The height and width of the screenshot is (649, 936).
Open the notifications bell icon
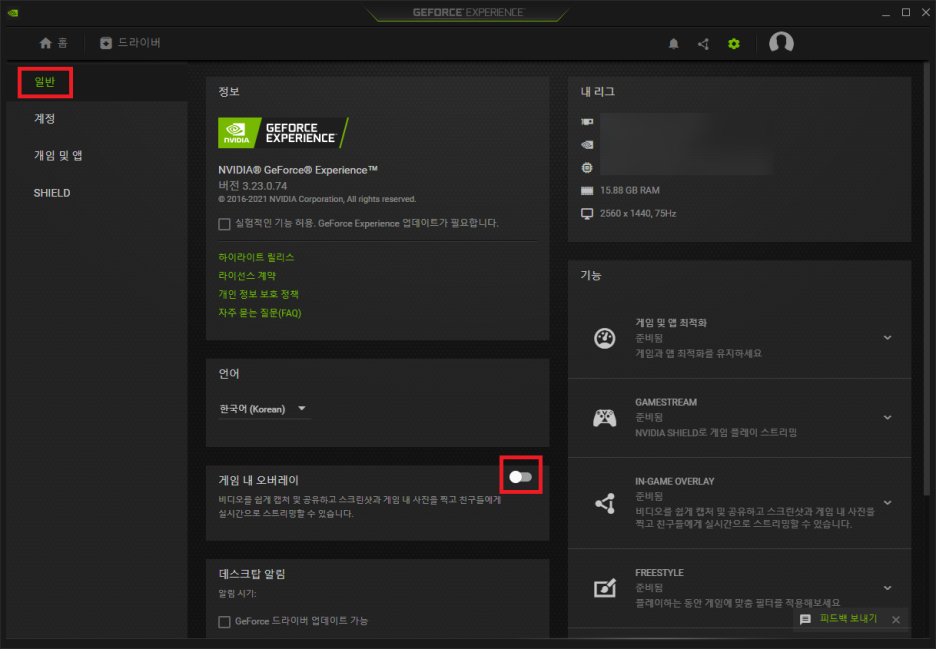pyautogui.click(x=673, y=44)
